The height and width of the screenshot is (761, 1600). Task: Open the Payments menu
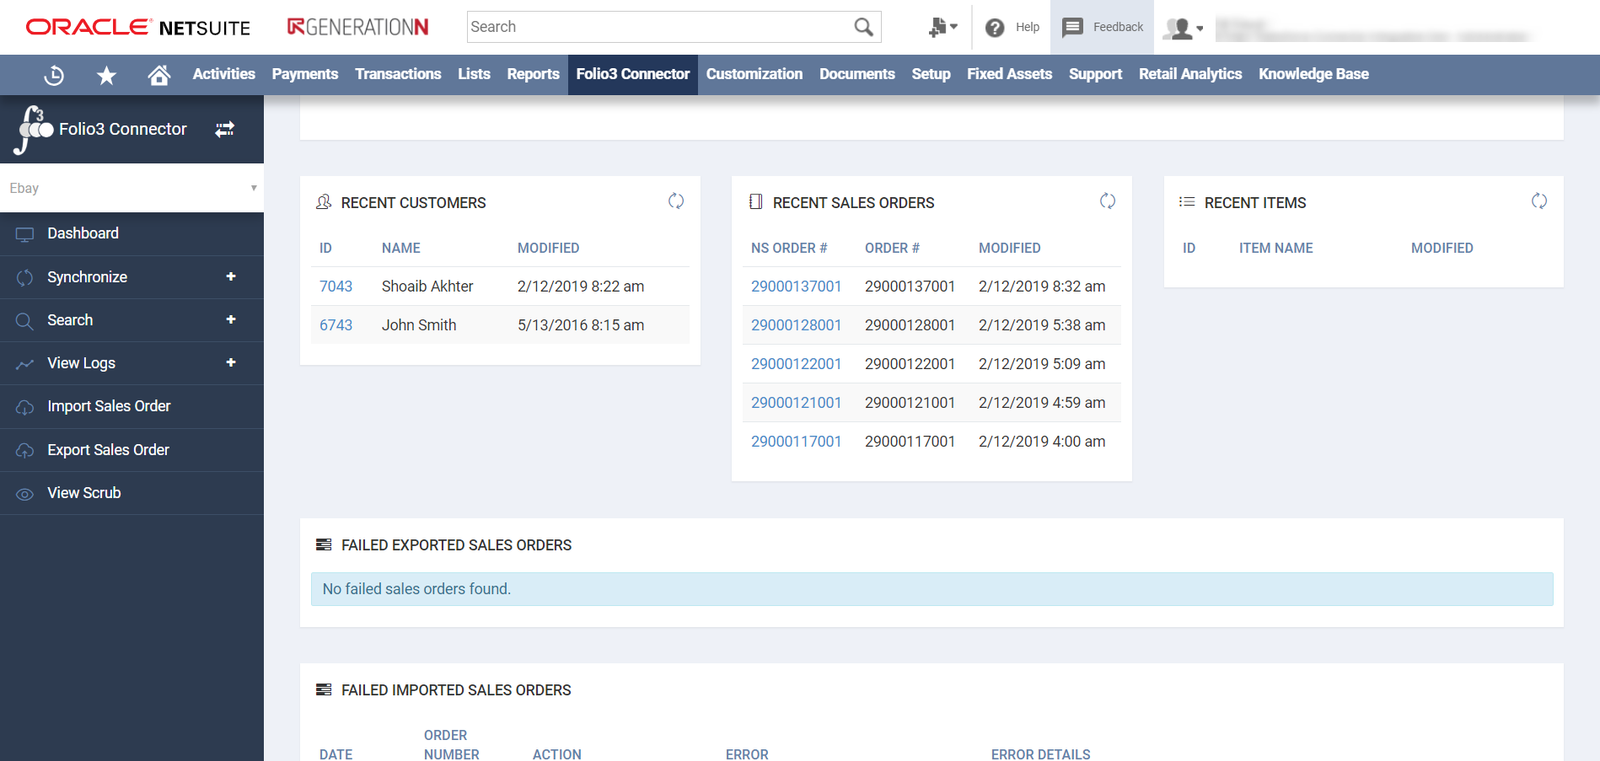click(305, 74)
